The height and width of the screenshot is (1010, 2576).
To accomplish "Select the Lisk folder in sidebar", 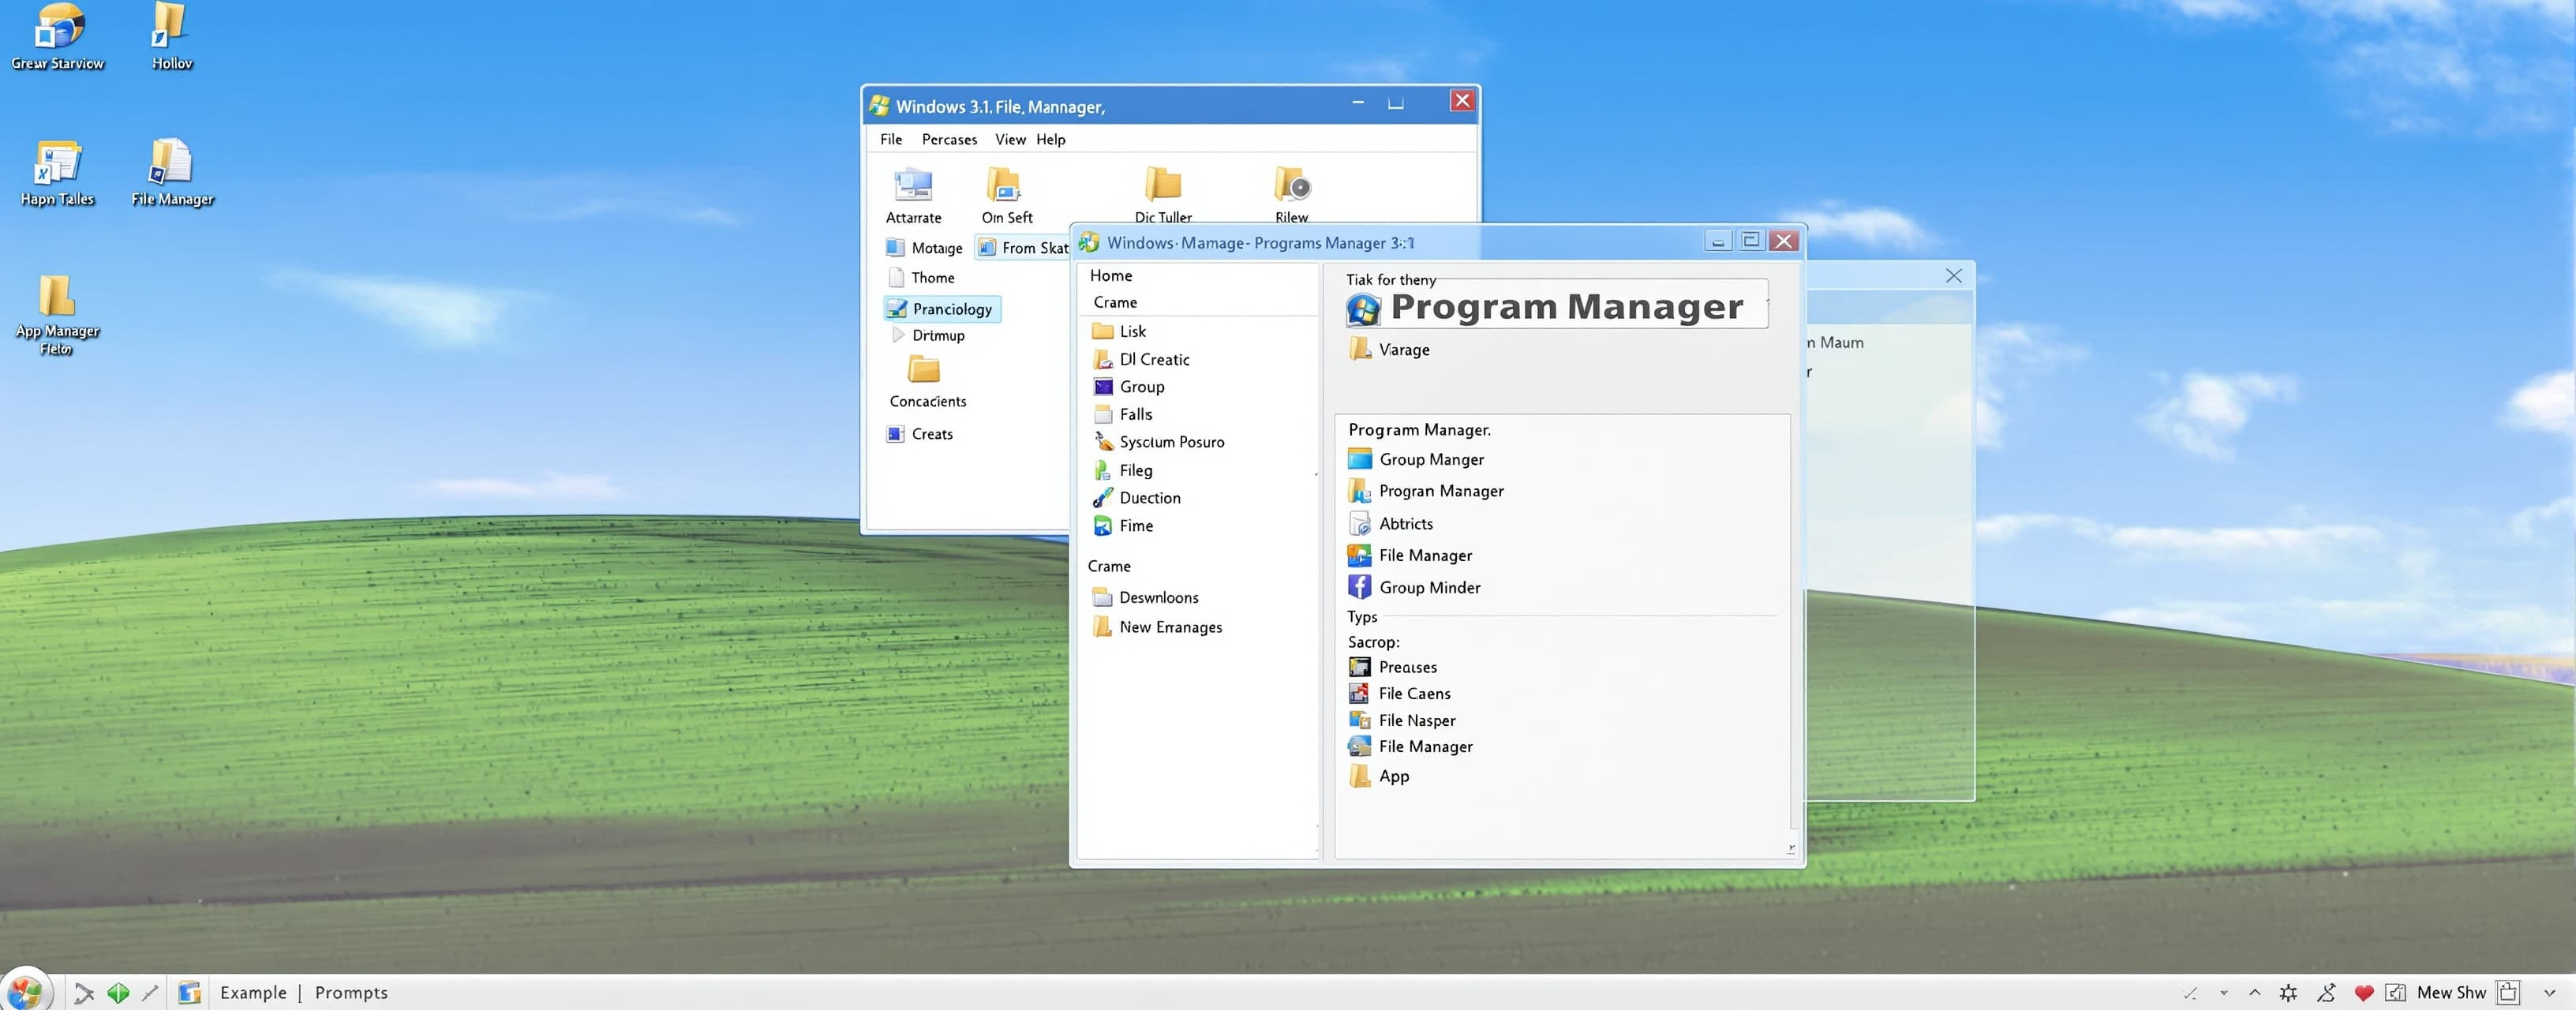I will [x=1119, y=331].
